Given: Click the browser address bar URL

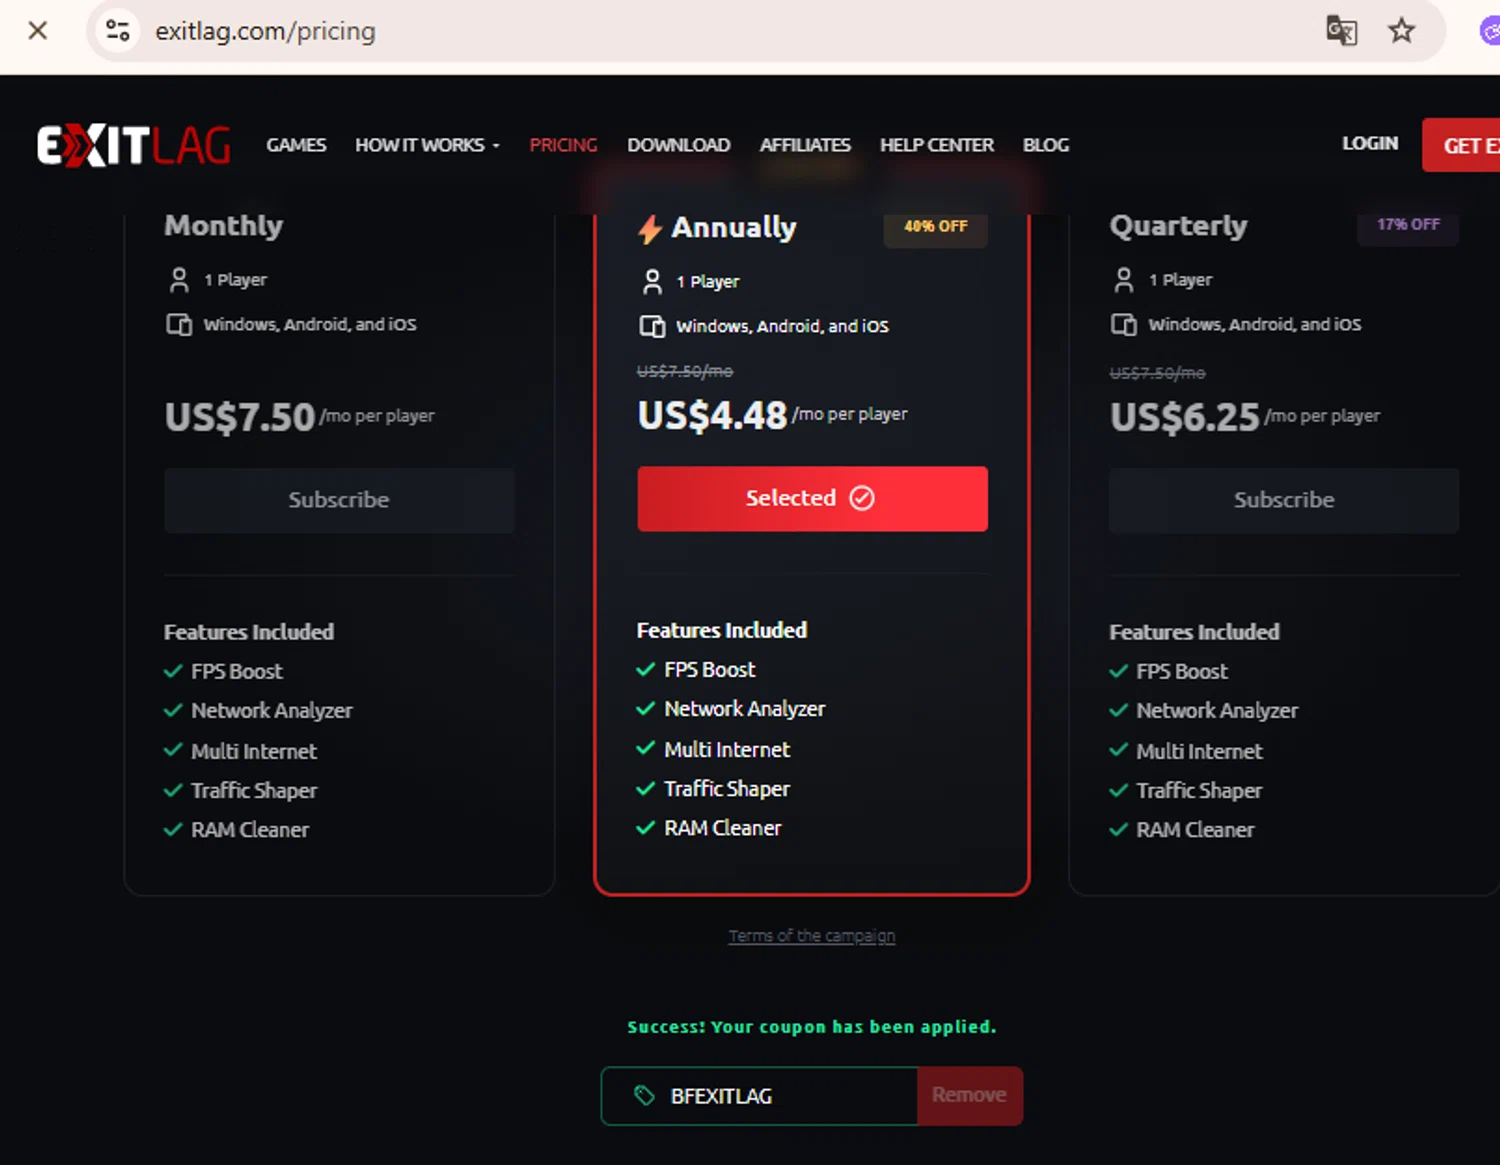Looking at the screenshot, I should 265,31.
